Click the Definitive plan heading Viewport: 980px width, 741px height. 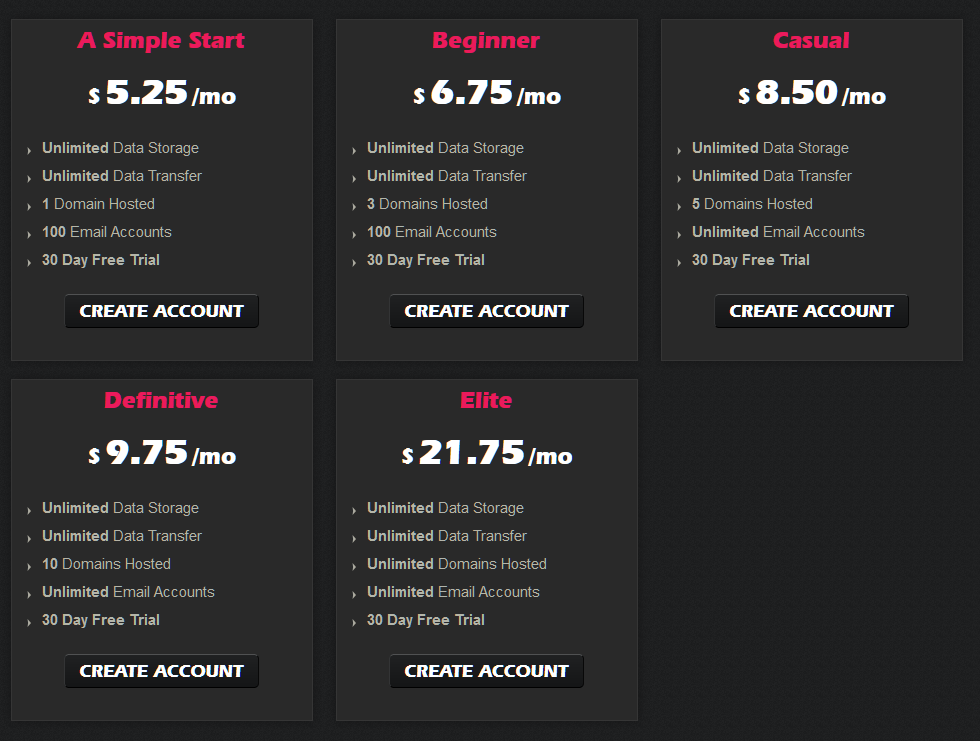161,401
